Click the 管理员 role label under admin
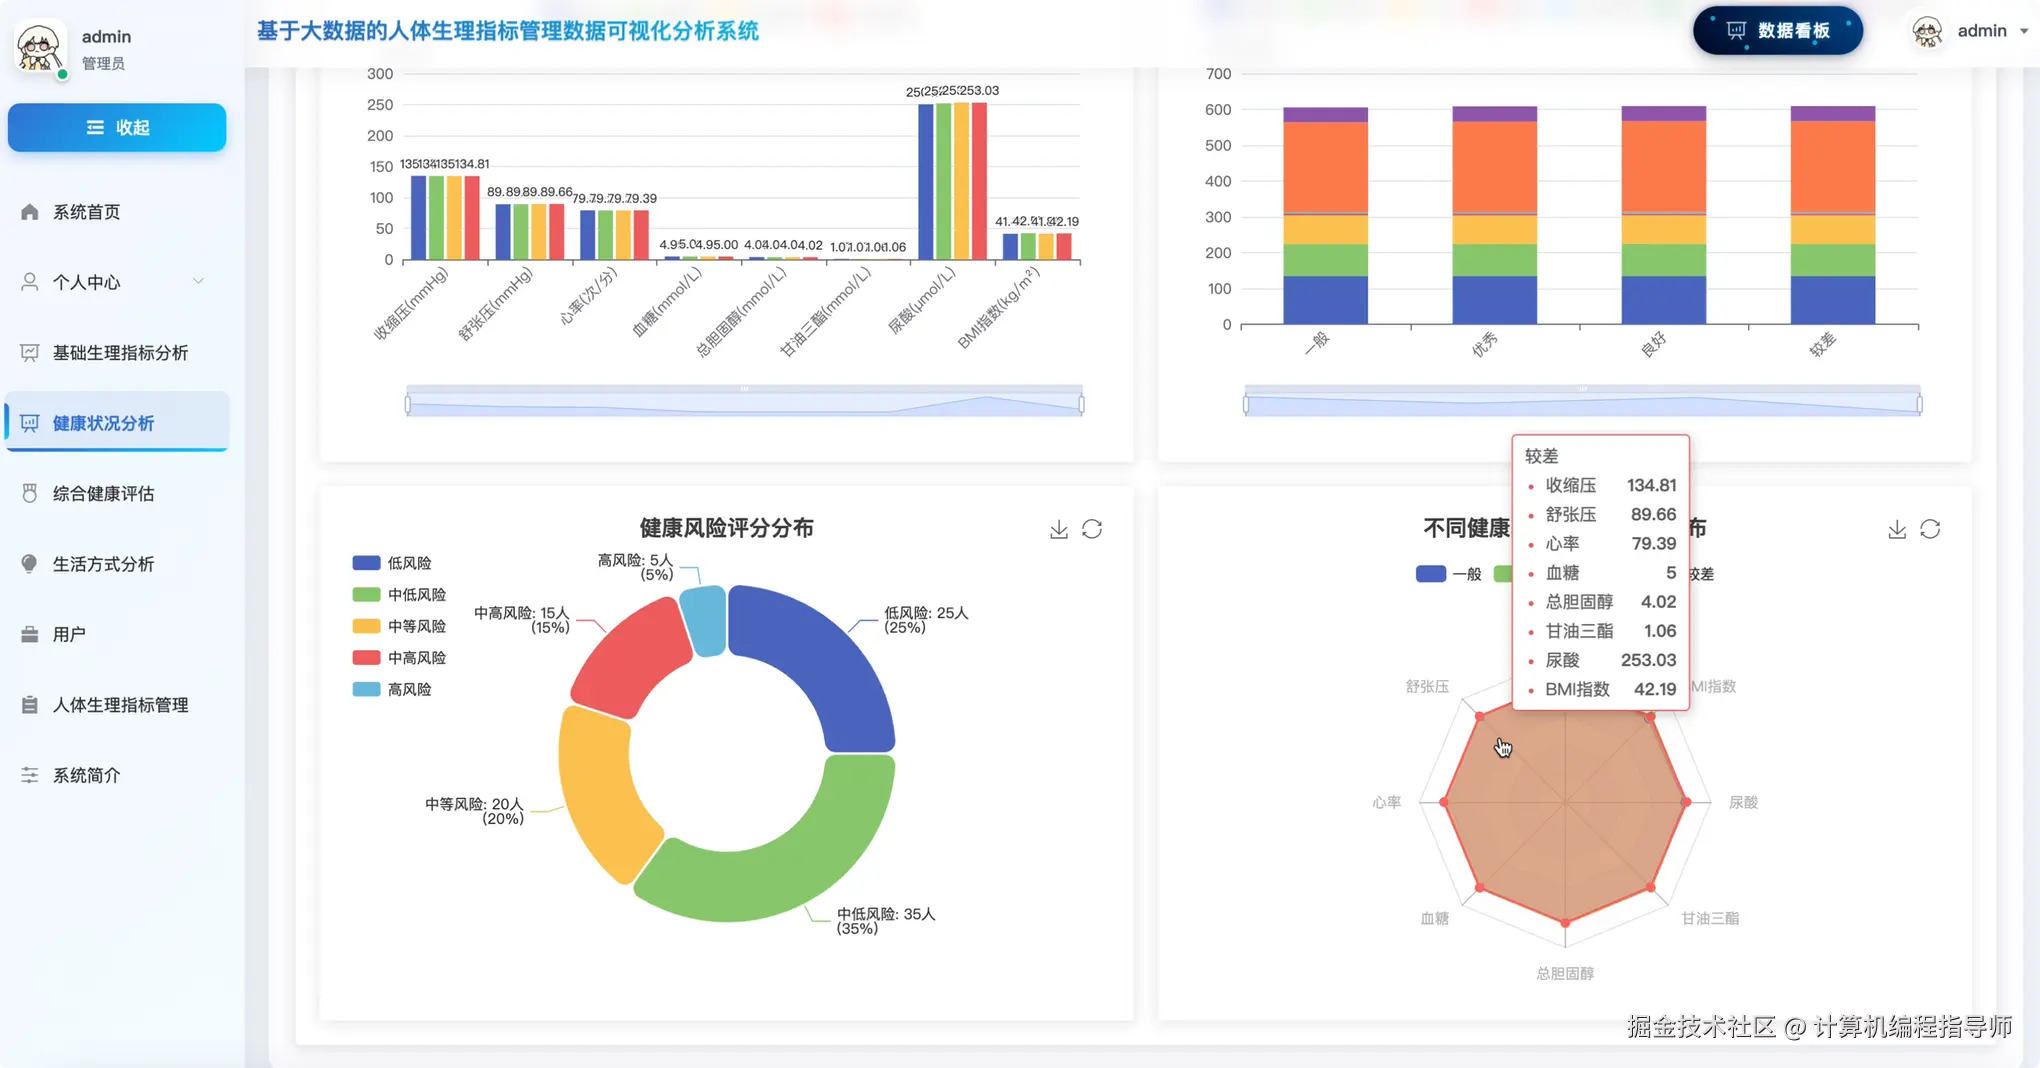The image size is (2040, 1068). 103,63
